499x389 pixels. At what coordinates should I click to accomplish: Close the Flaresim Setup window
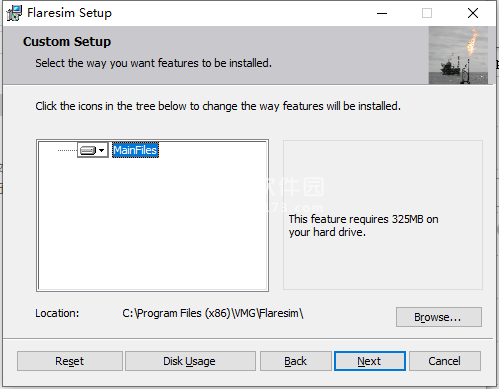(x=473, y=13)
